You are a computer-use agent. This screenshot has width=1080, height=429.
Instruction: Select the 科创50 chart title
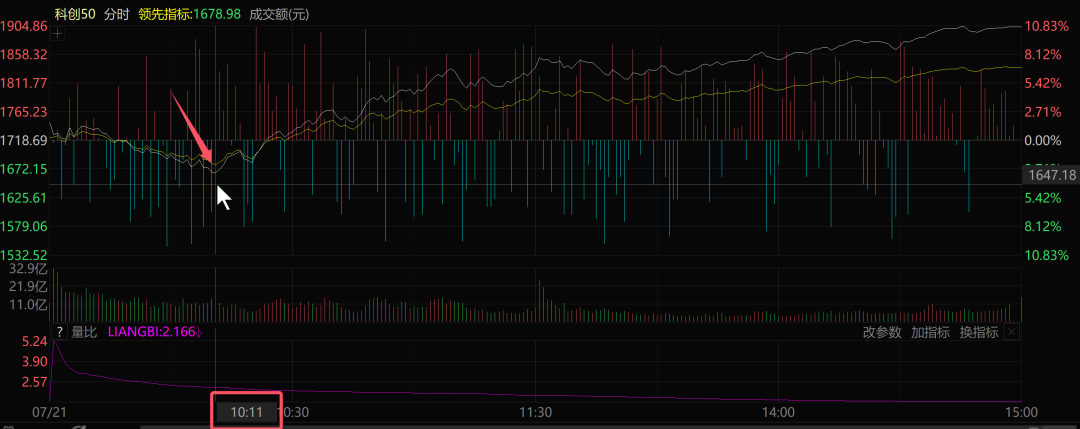(75, 14)
